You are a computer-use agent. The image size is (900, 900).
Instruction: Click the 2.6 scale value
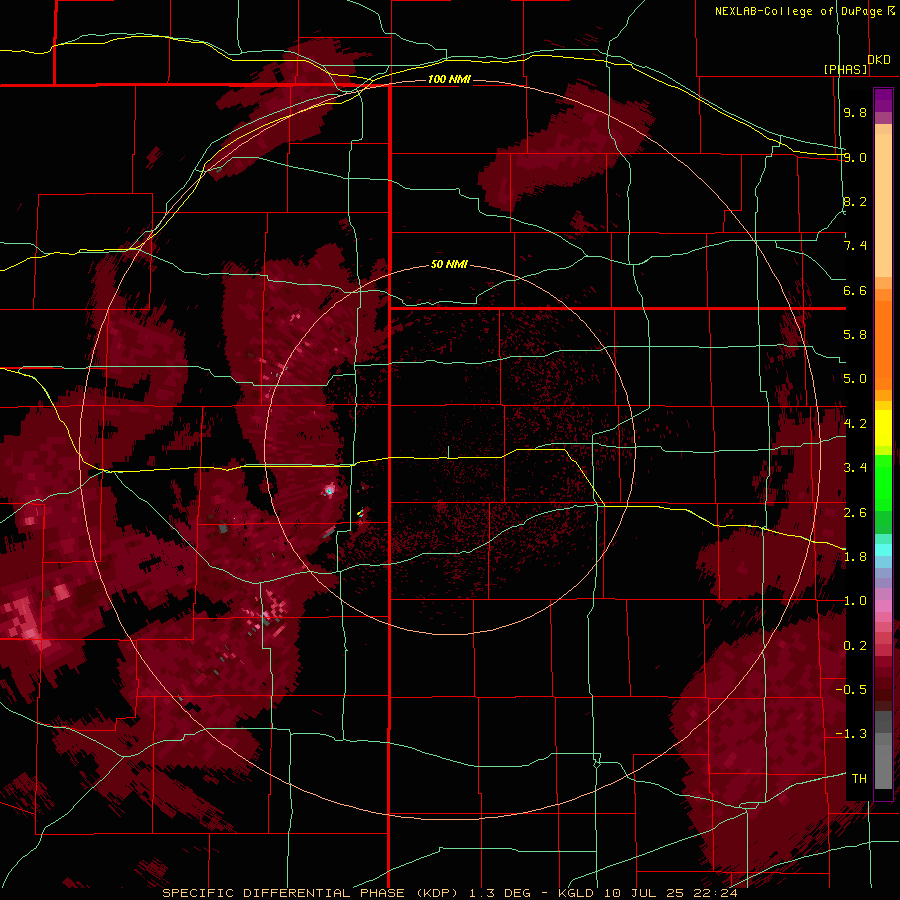(x=855, y=513)
